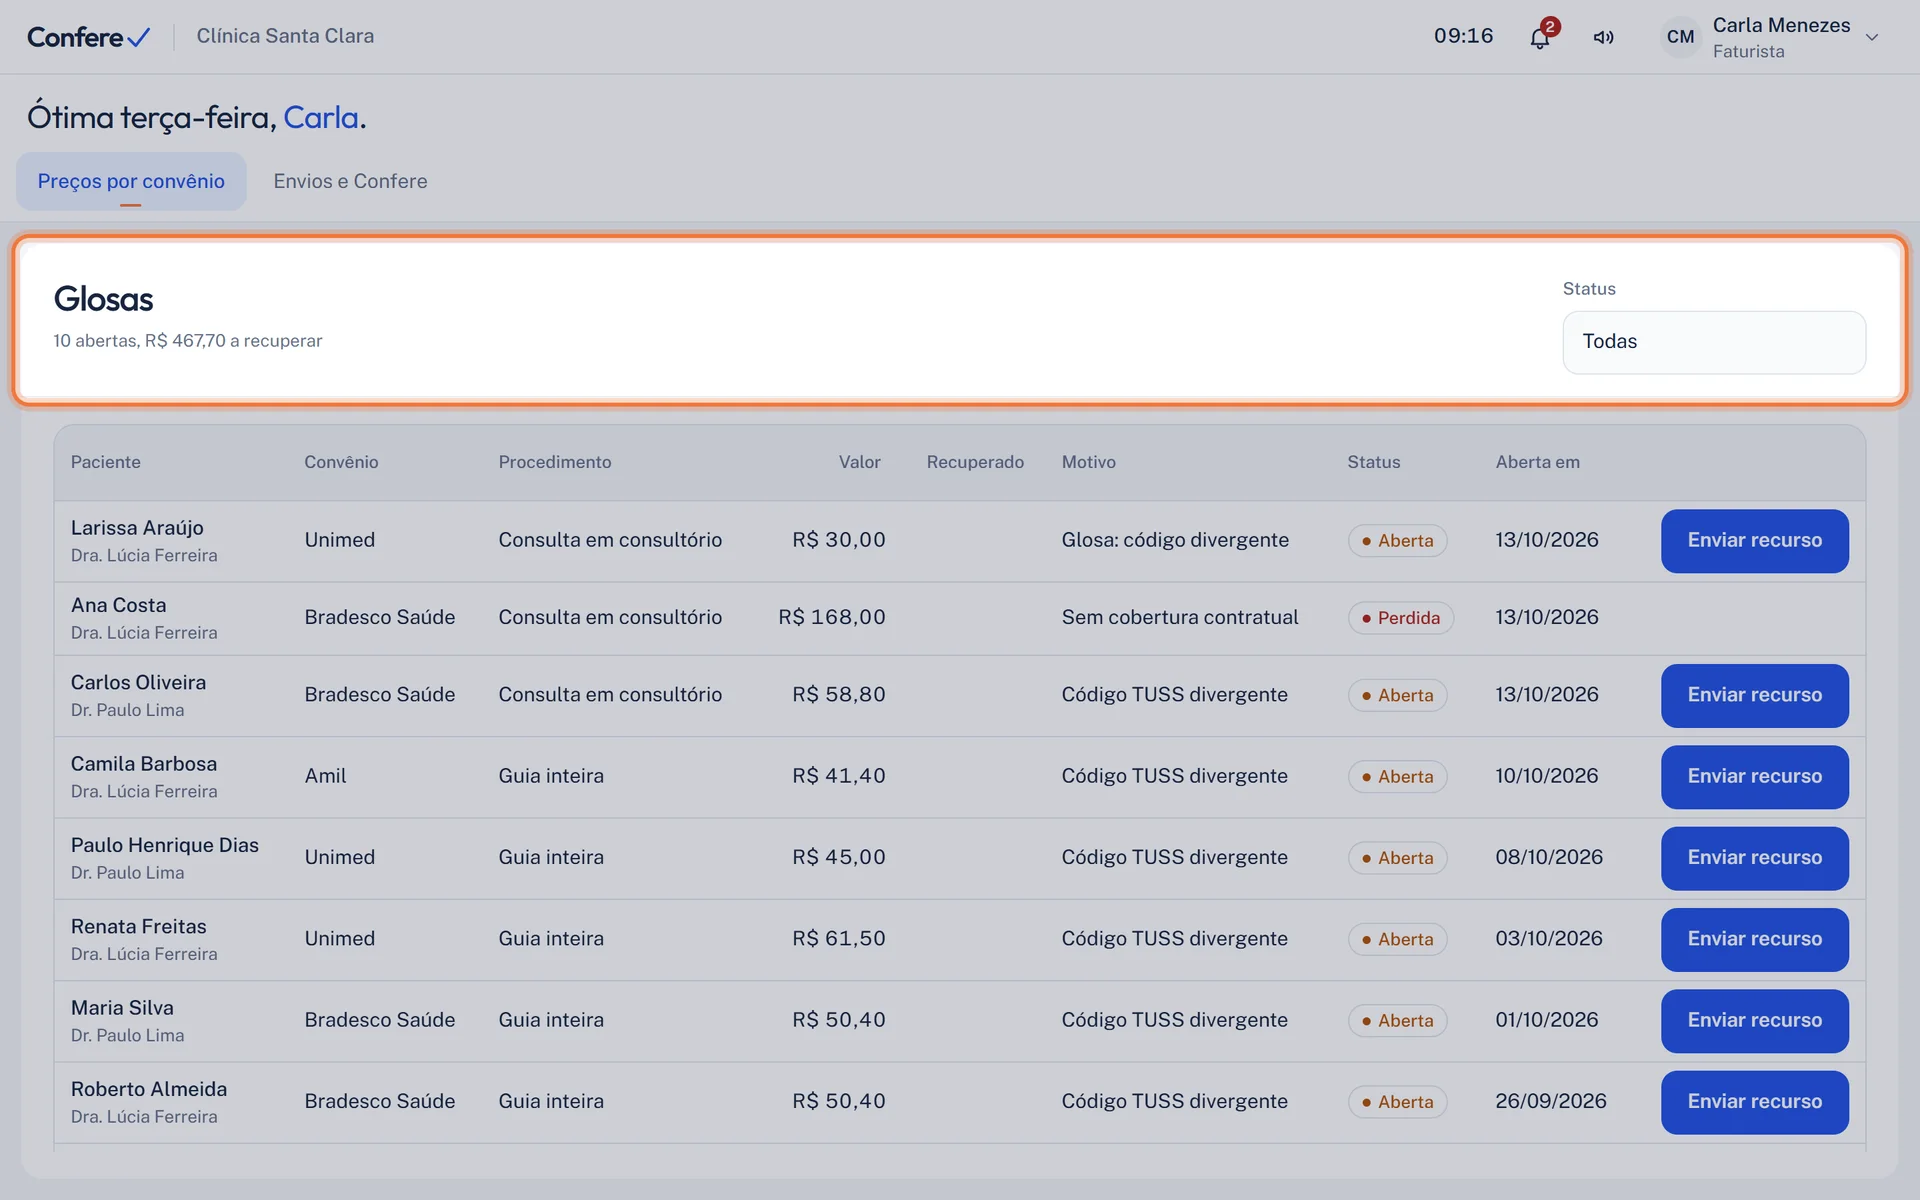Image resolution: width=1920 pixels, height=1200 pixels.
Task: Click the date 08/10/2026
Action: (x=1549, y=857)
